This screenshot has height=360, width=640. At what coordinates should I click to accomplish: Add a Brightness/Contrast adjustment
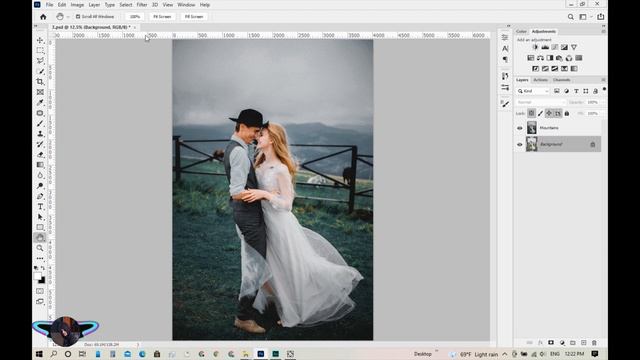tap(535, 47)
